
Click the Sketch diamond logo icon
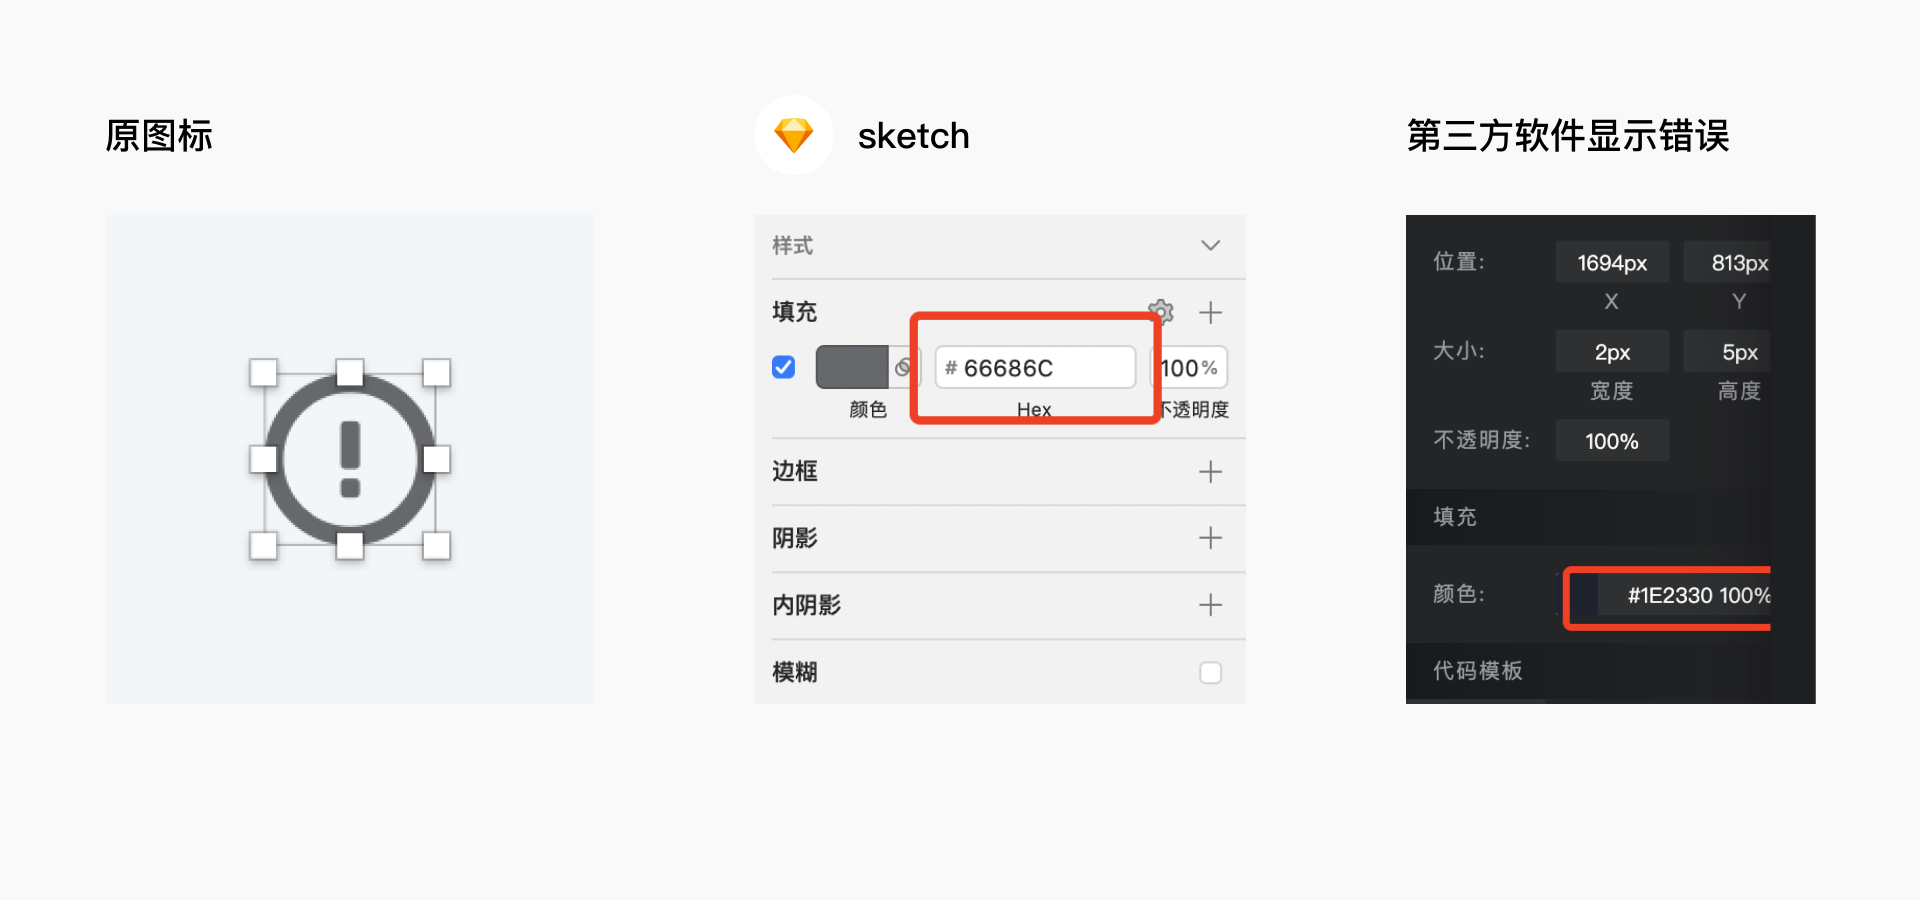pos(794,135)
